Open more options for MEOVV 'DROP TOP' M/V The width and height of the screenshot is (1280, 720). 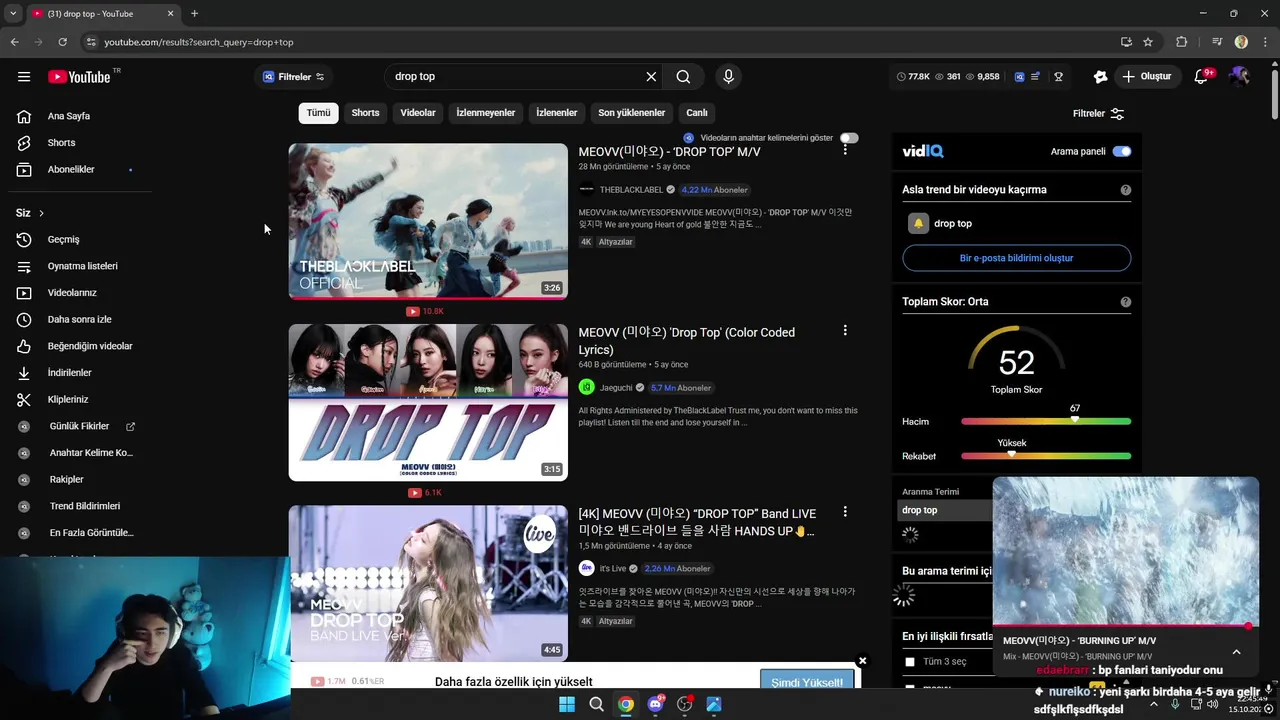pos(845,149)
